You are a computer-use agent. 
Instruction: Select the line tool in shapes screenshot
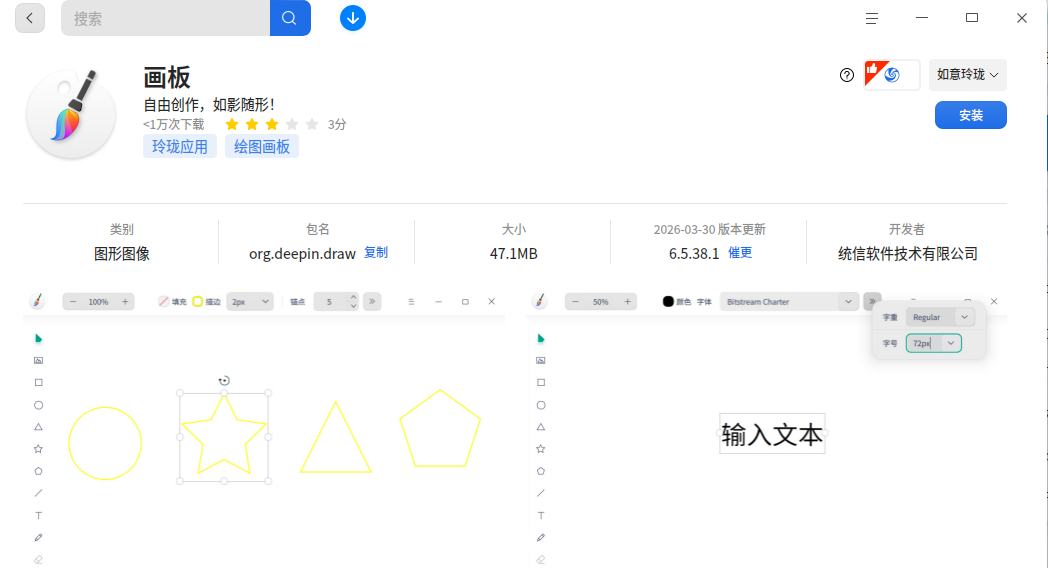pyautogui.click(x=38, y=493)
